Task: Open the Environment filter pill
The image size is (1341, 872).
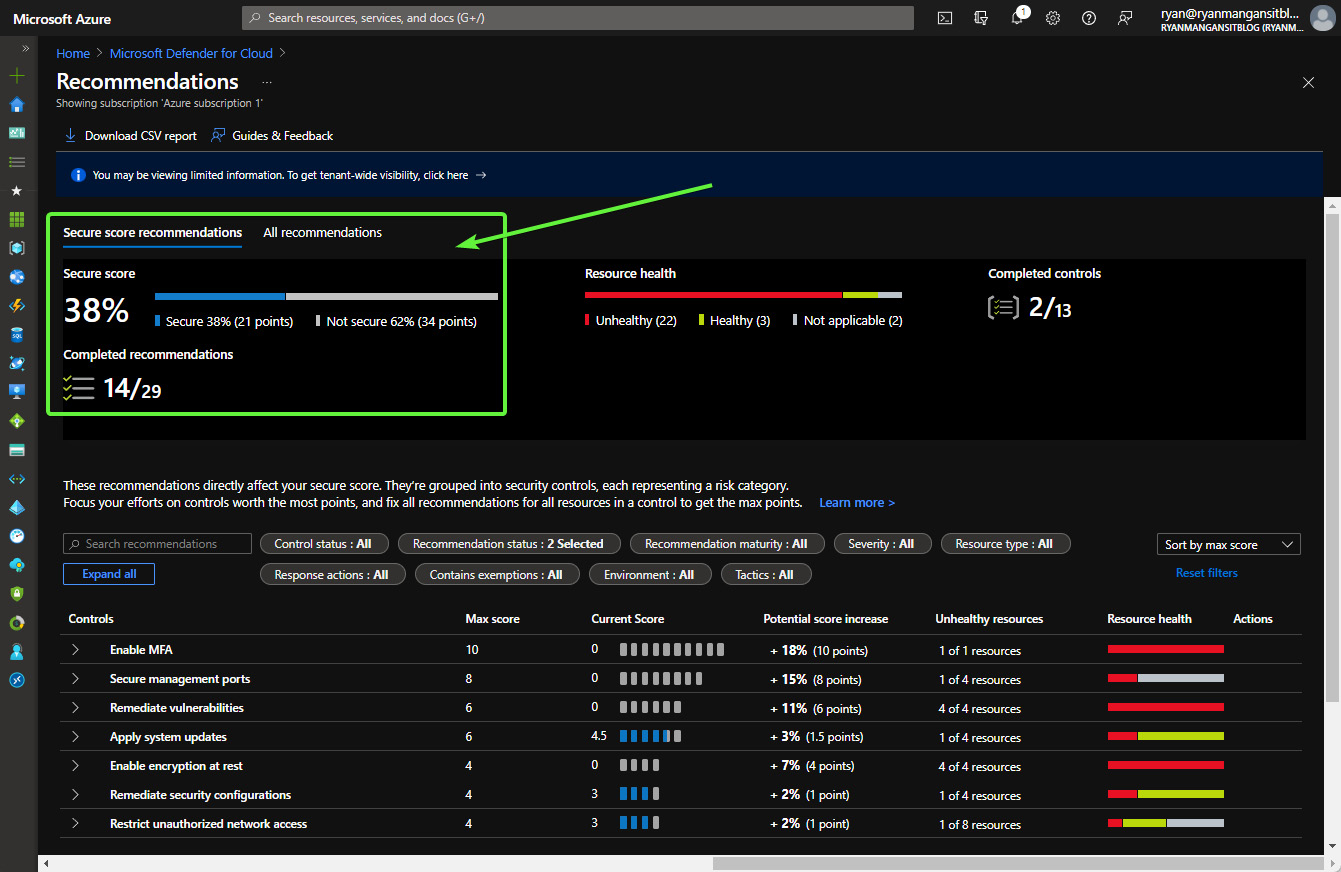Action: tap(649, 575)
